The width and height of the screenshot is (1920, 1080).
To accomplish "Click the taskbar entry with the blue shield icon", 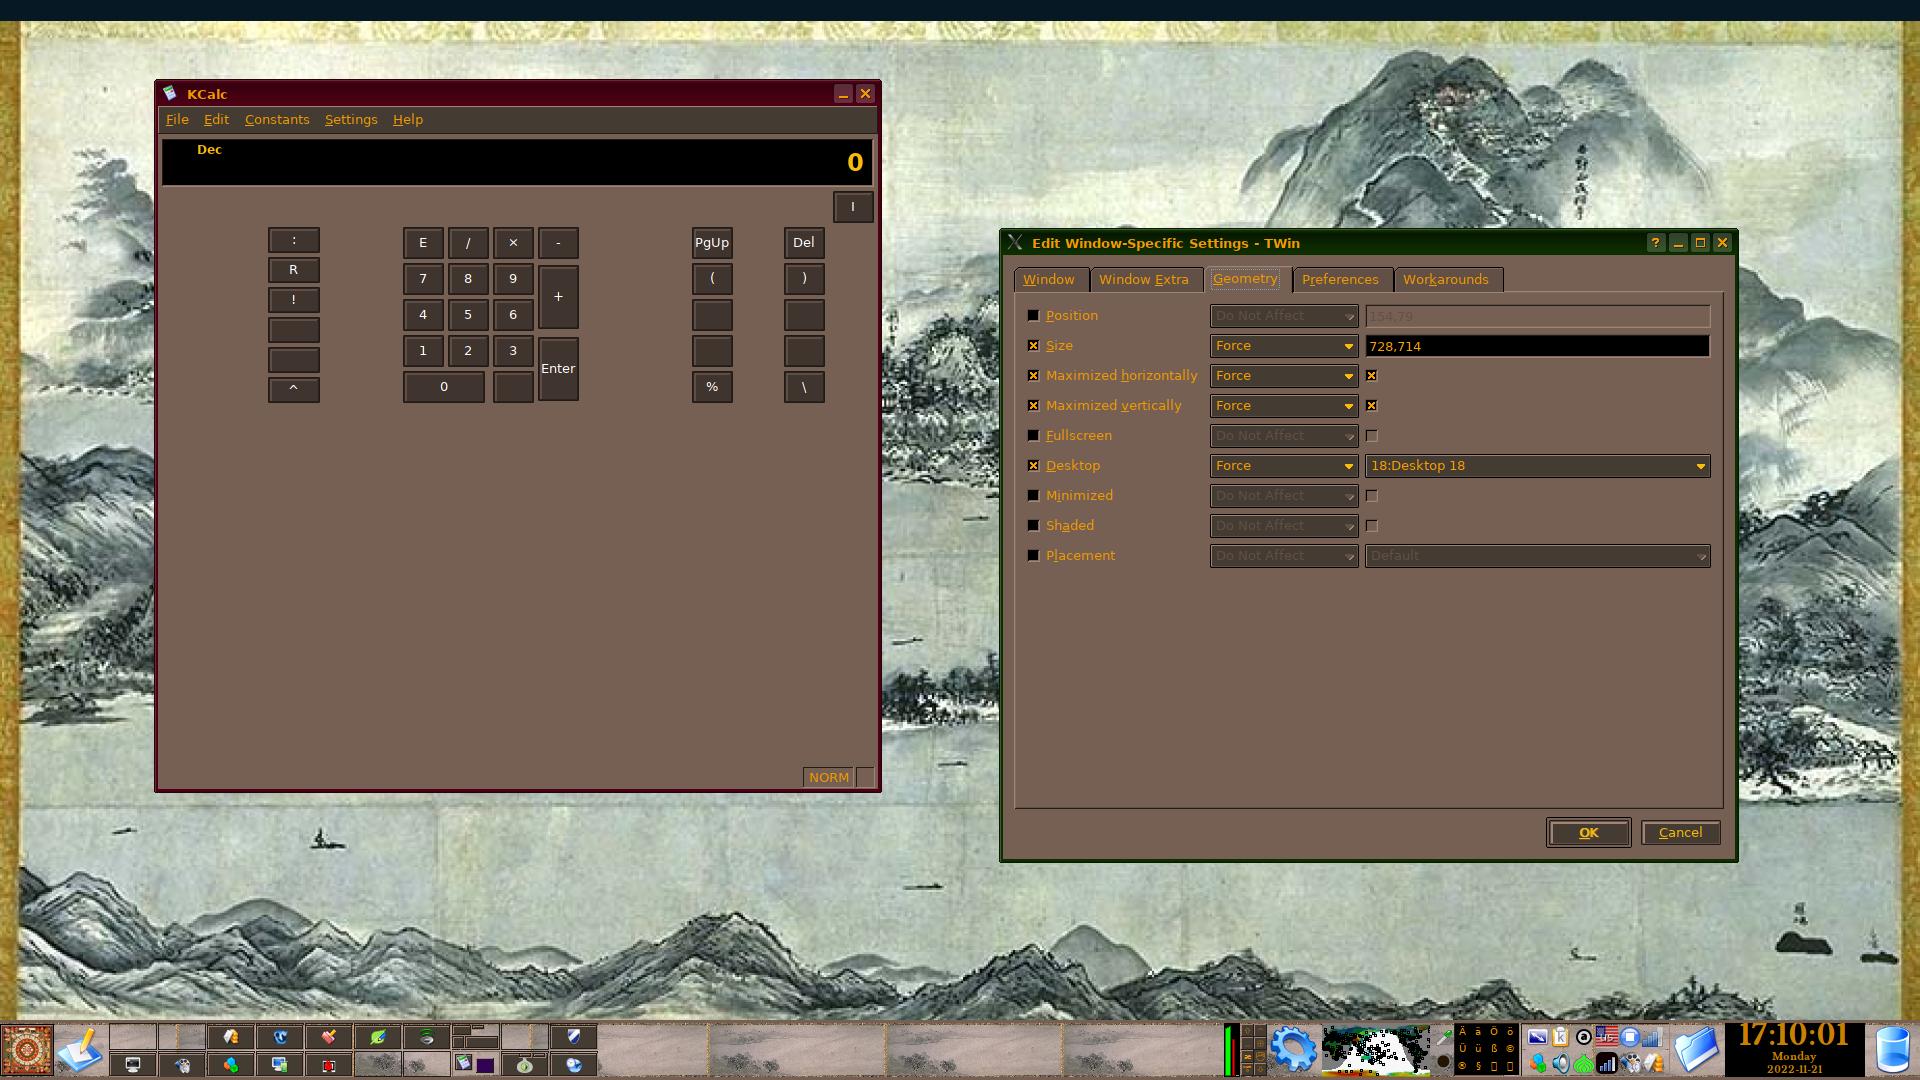I will coord(574,1037).
